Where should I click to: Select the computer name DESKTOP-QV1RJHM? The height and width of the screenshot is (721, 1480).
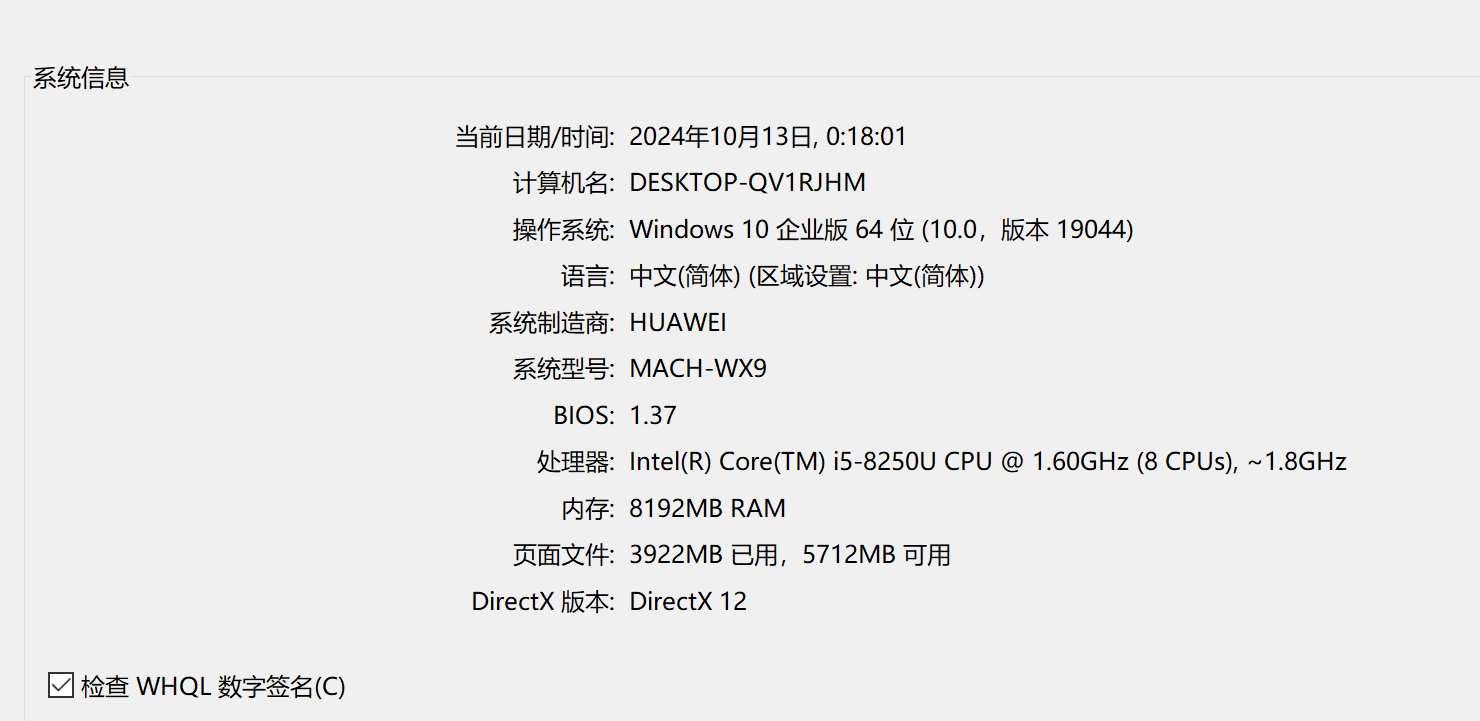(747, 183)
